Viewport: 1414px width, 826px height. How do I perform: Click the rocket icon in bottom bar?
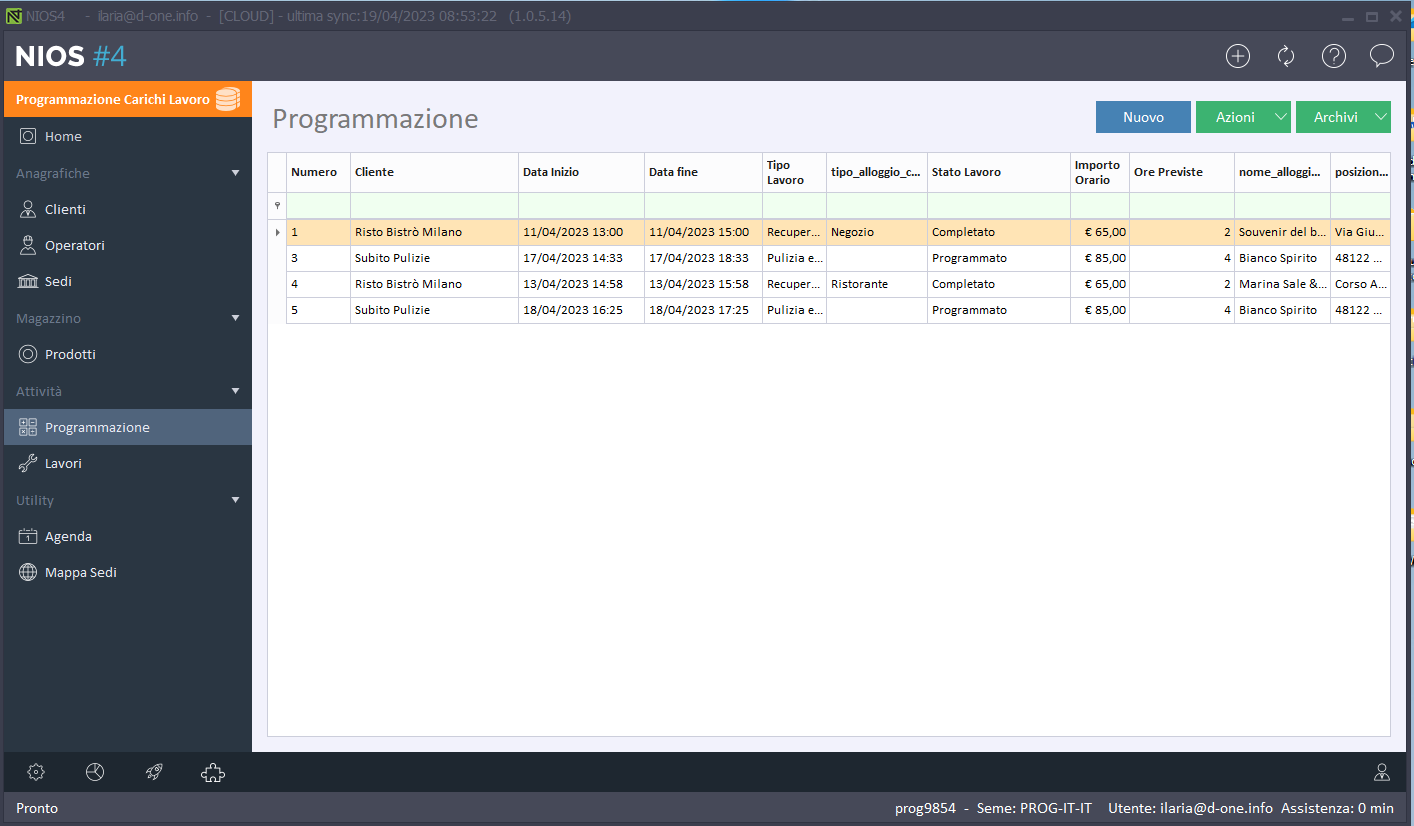pos(154,772)
